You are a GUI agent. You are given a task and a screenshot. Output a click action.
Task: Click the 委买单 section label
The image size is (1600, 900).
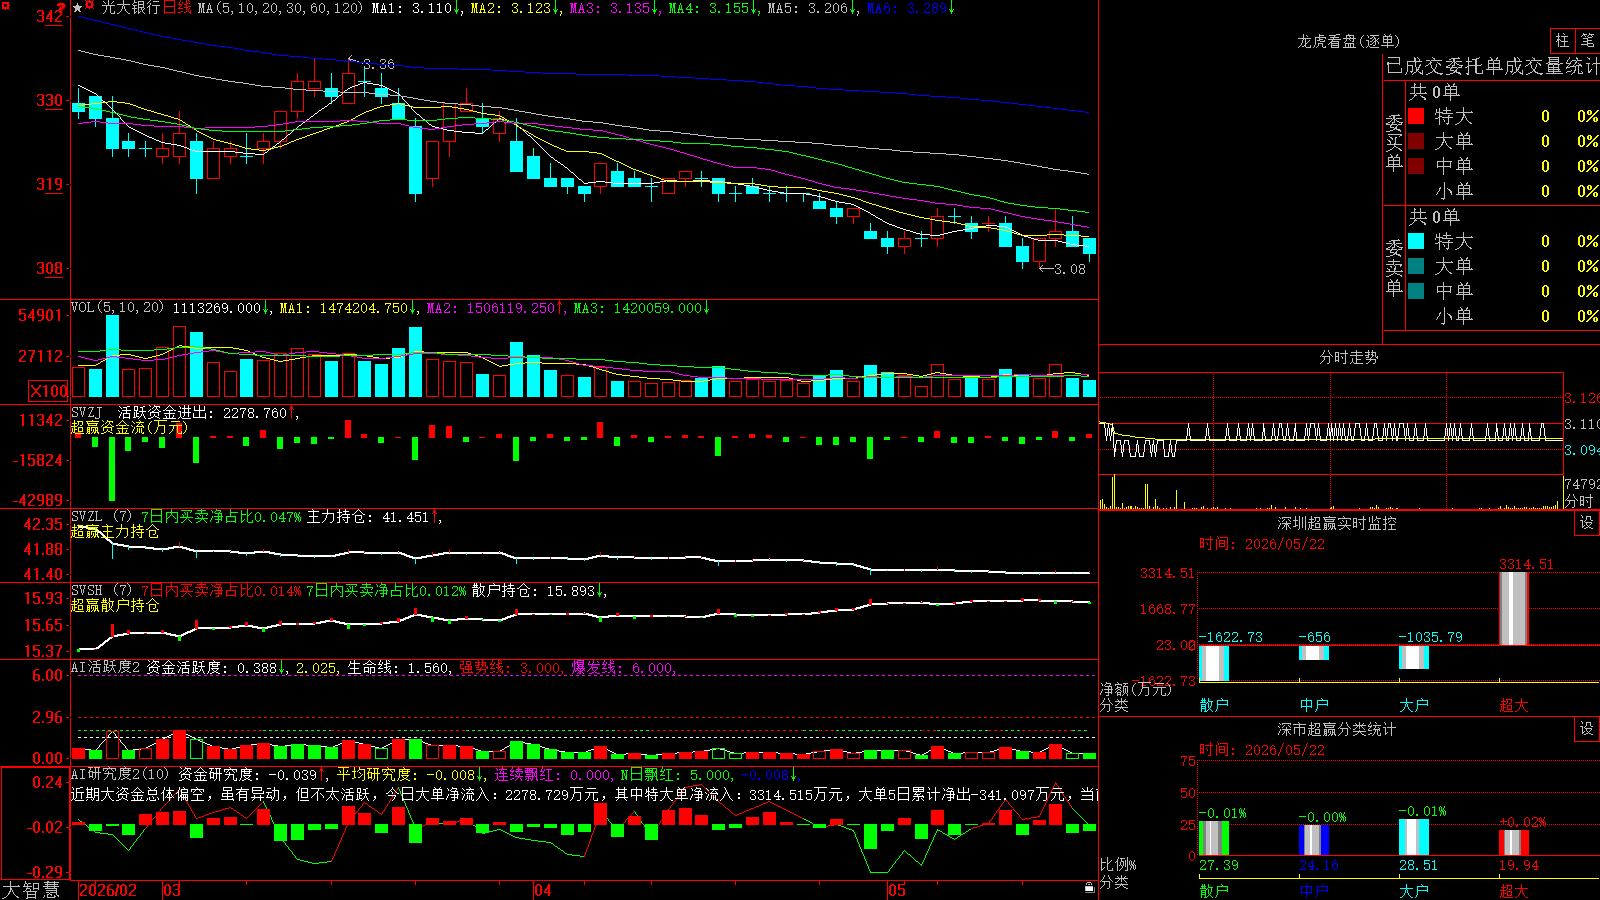tap(1394, 143)
